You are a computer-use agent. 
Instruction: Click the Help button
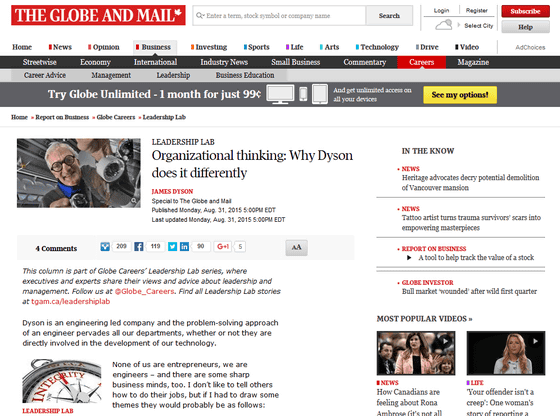[525, 27]
